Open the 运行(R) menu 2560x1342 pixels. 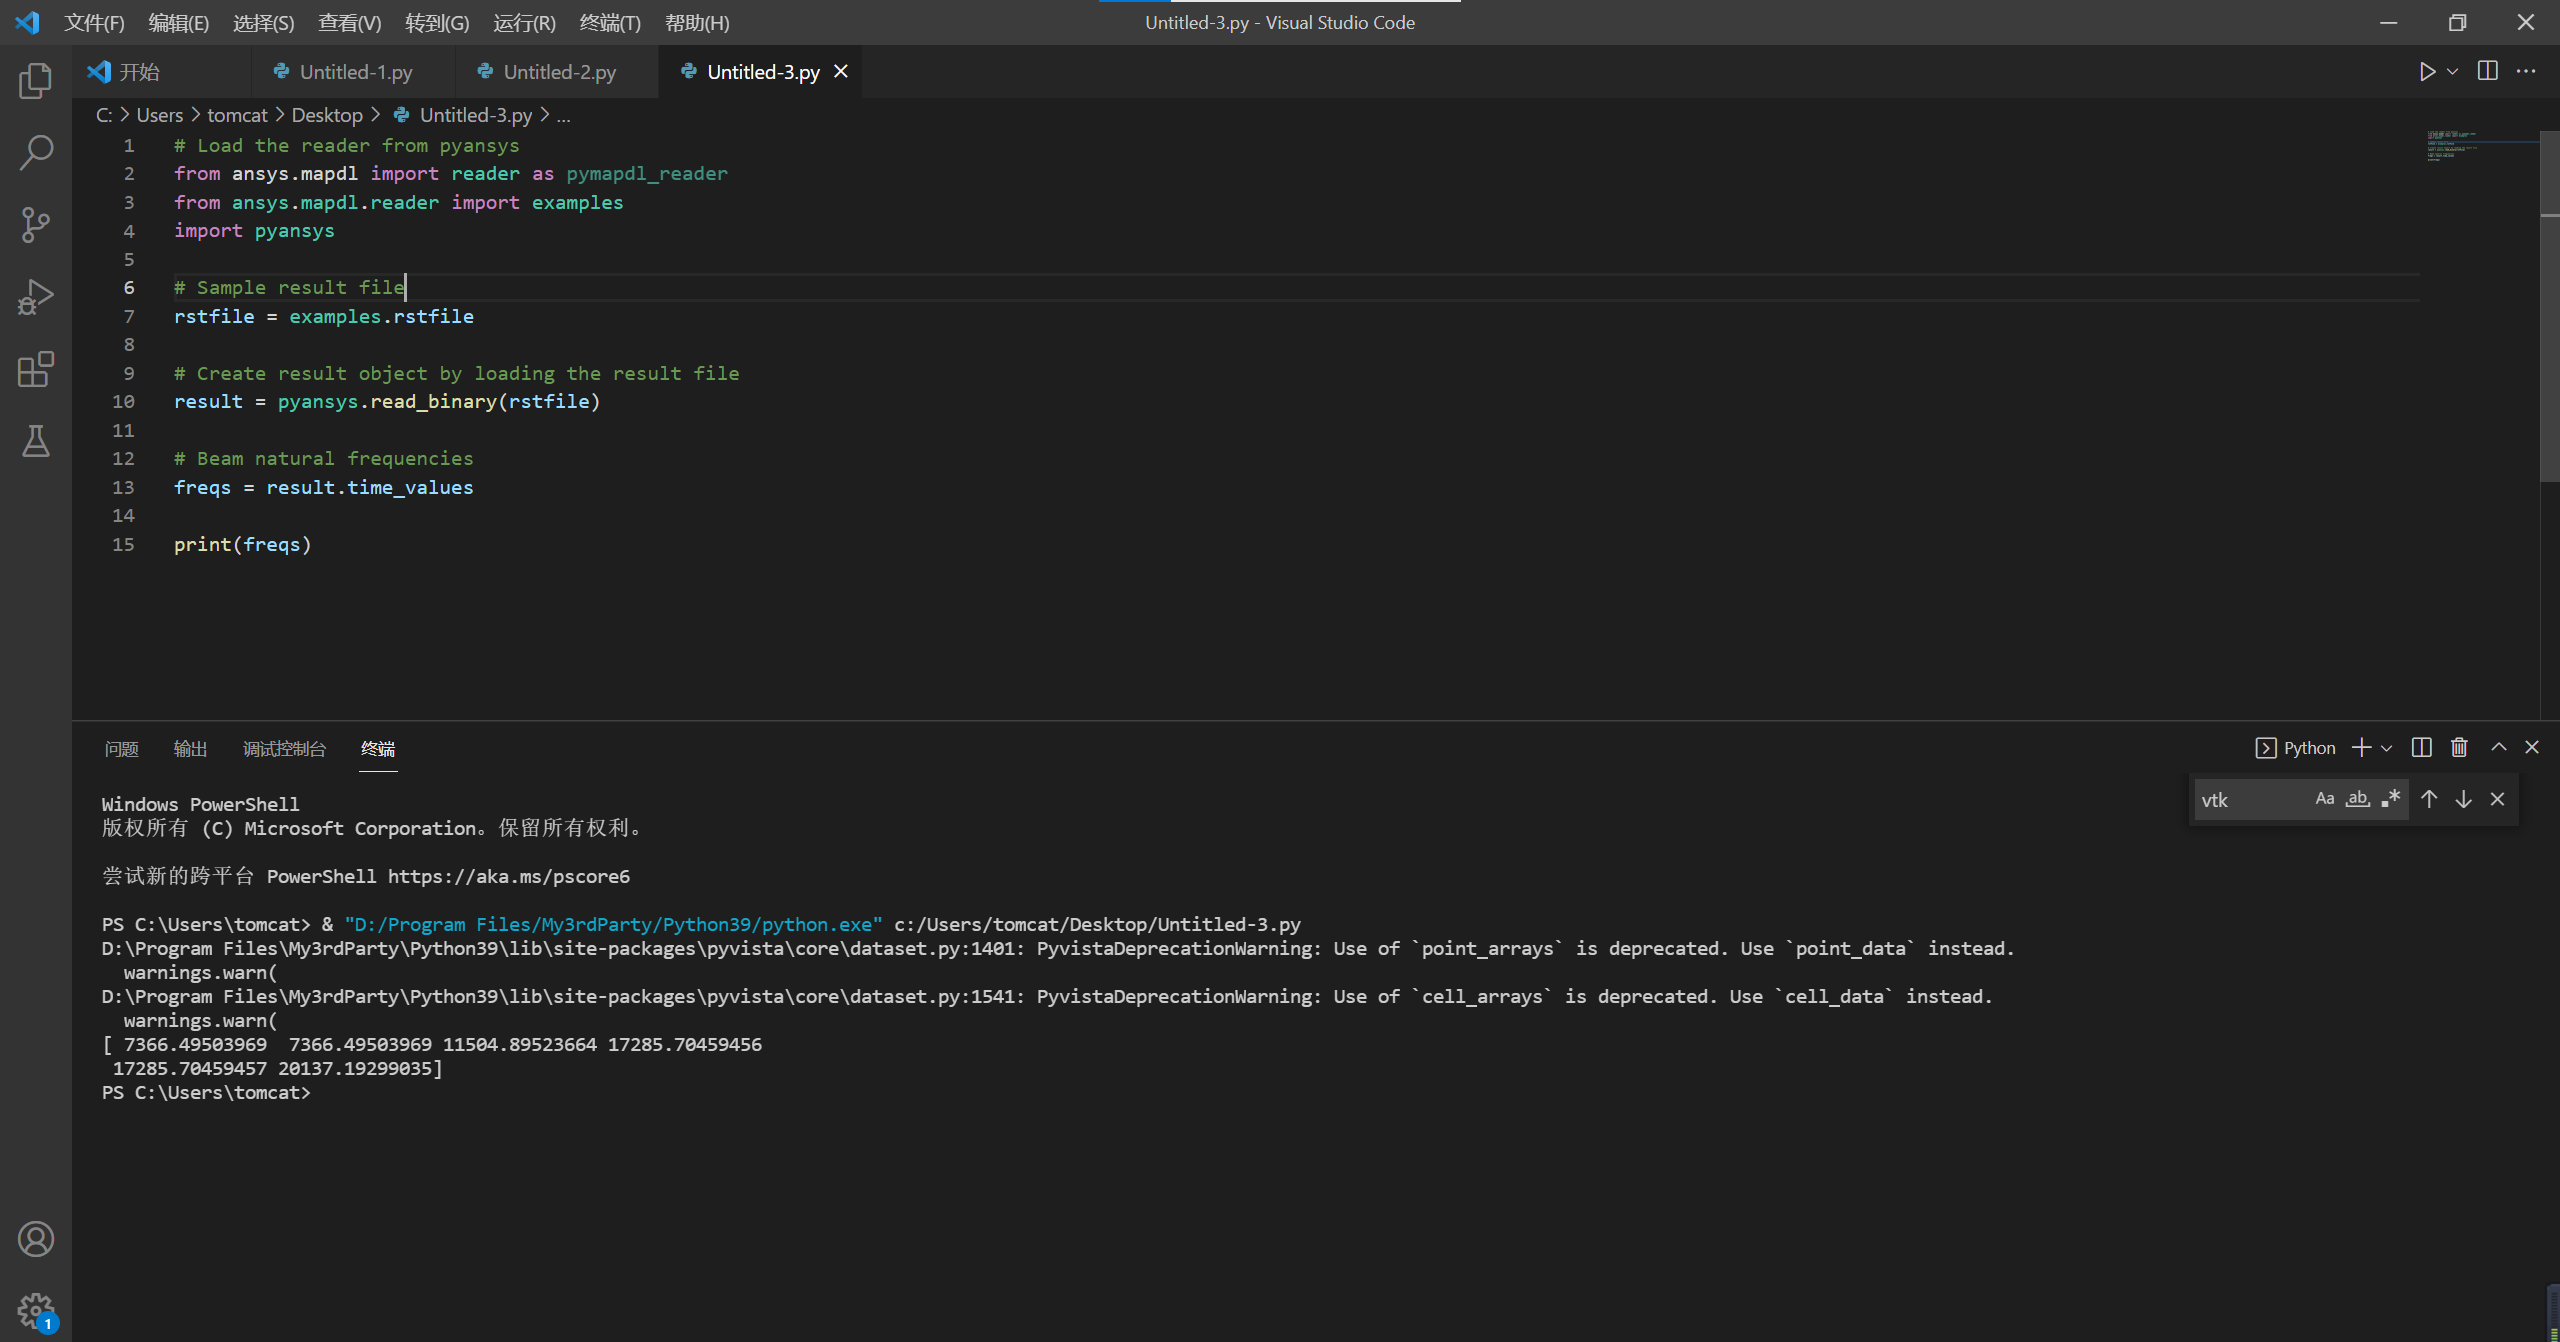(x=523, y=22)
